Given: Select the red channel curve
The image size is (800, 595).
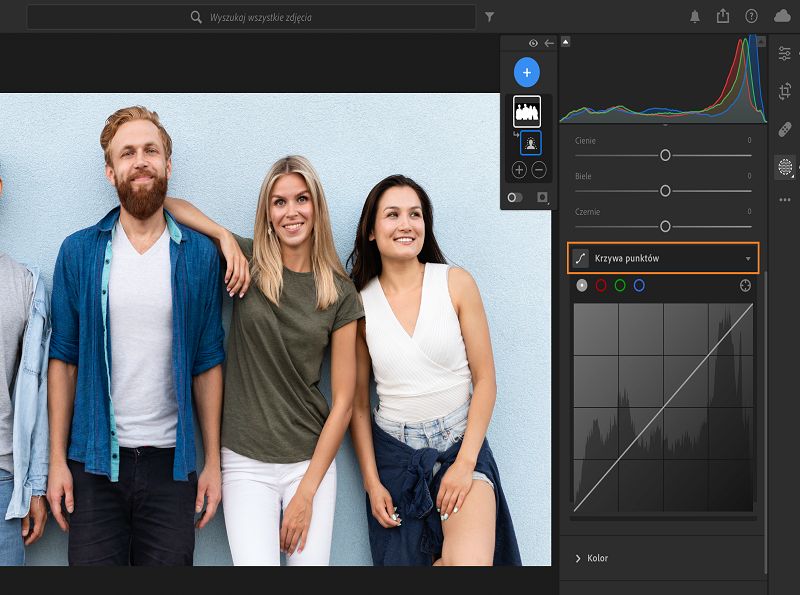Looking at the screenshot, I should [601, 285].
